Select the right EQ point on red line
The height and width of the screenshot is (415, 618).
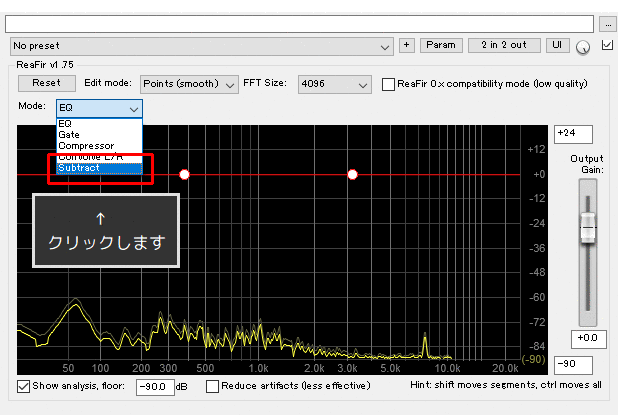coord(352,174)
